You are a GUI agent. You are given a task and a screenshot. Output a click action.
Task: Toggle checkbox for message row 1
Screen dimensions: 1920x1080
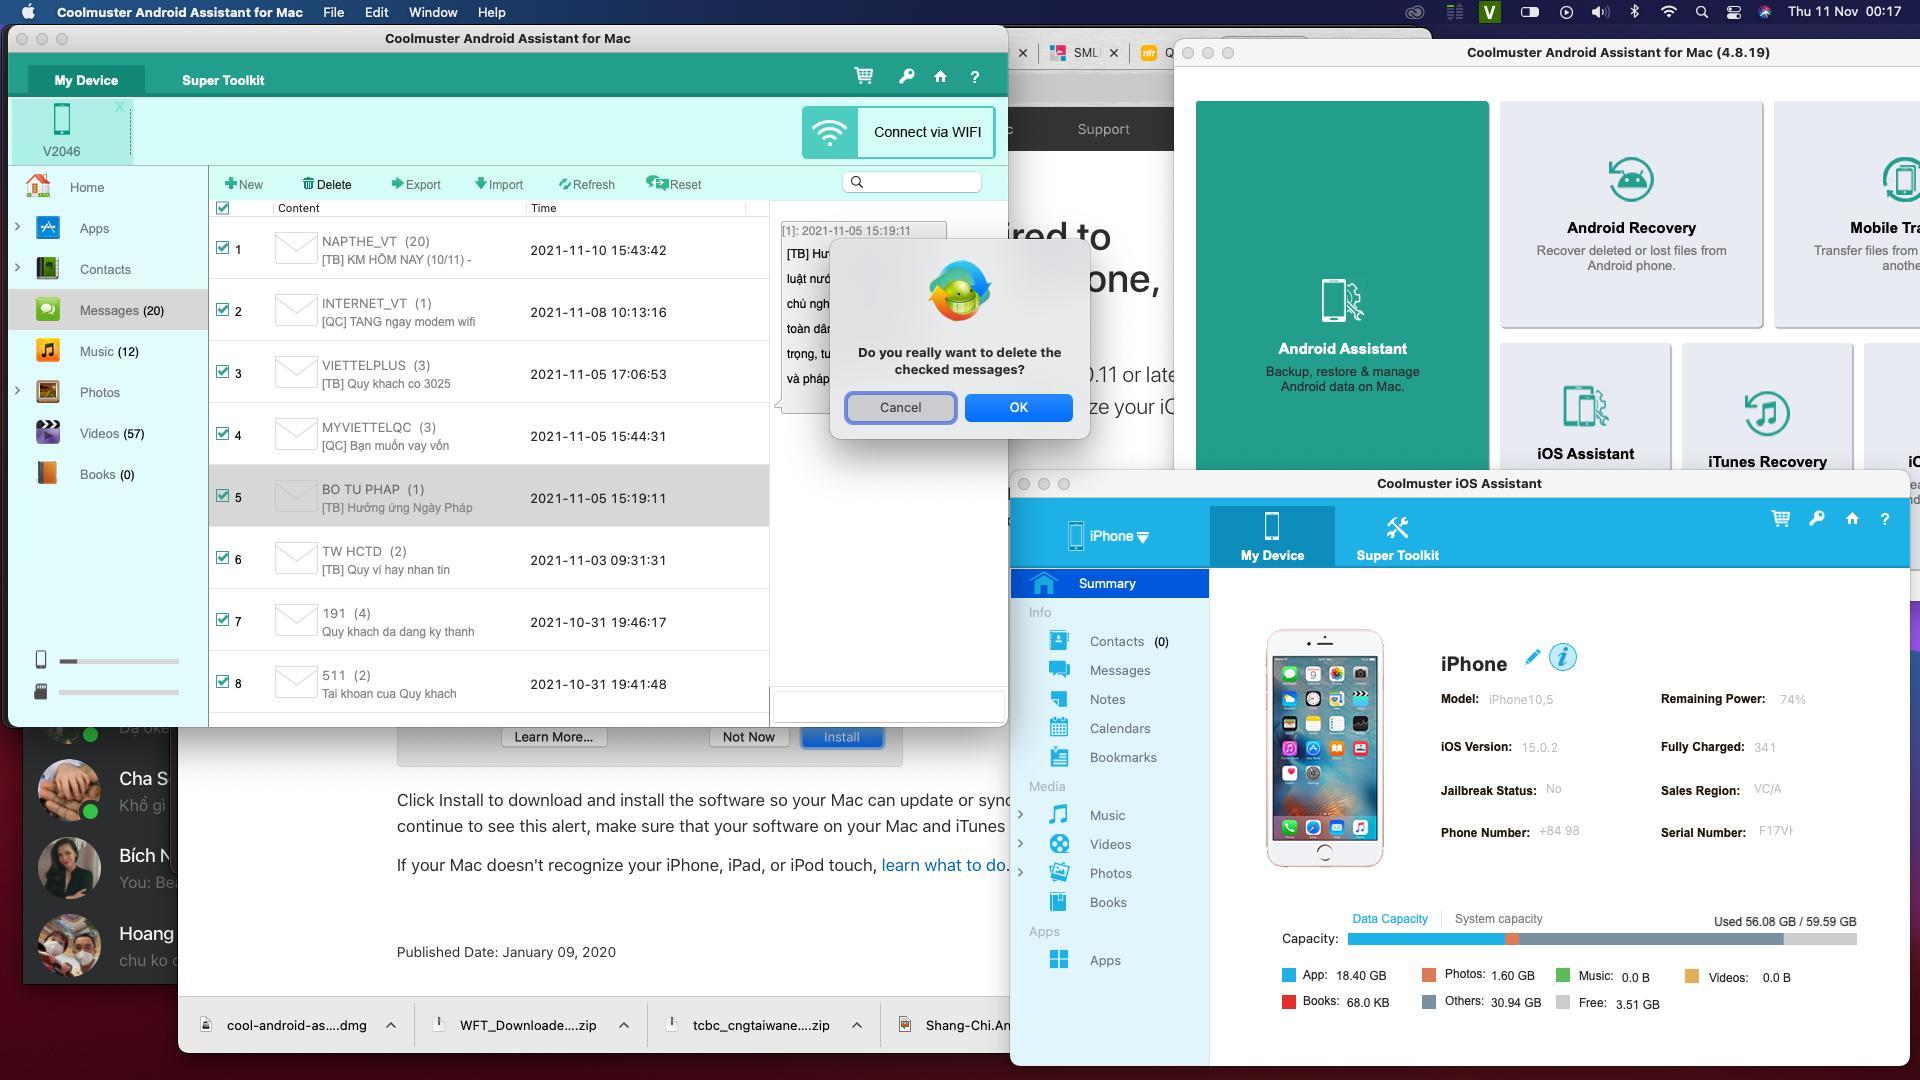coord(223,249)
